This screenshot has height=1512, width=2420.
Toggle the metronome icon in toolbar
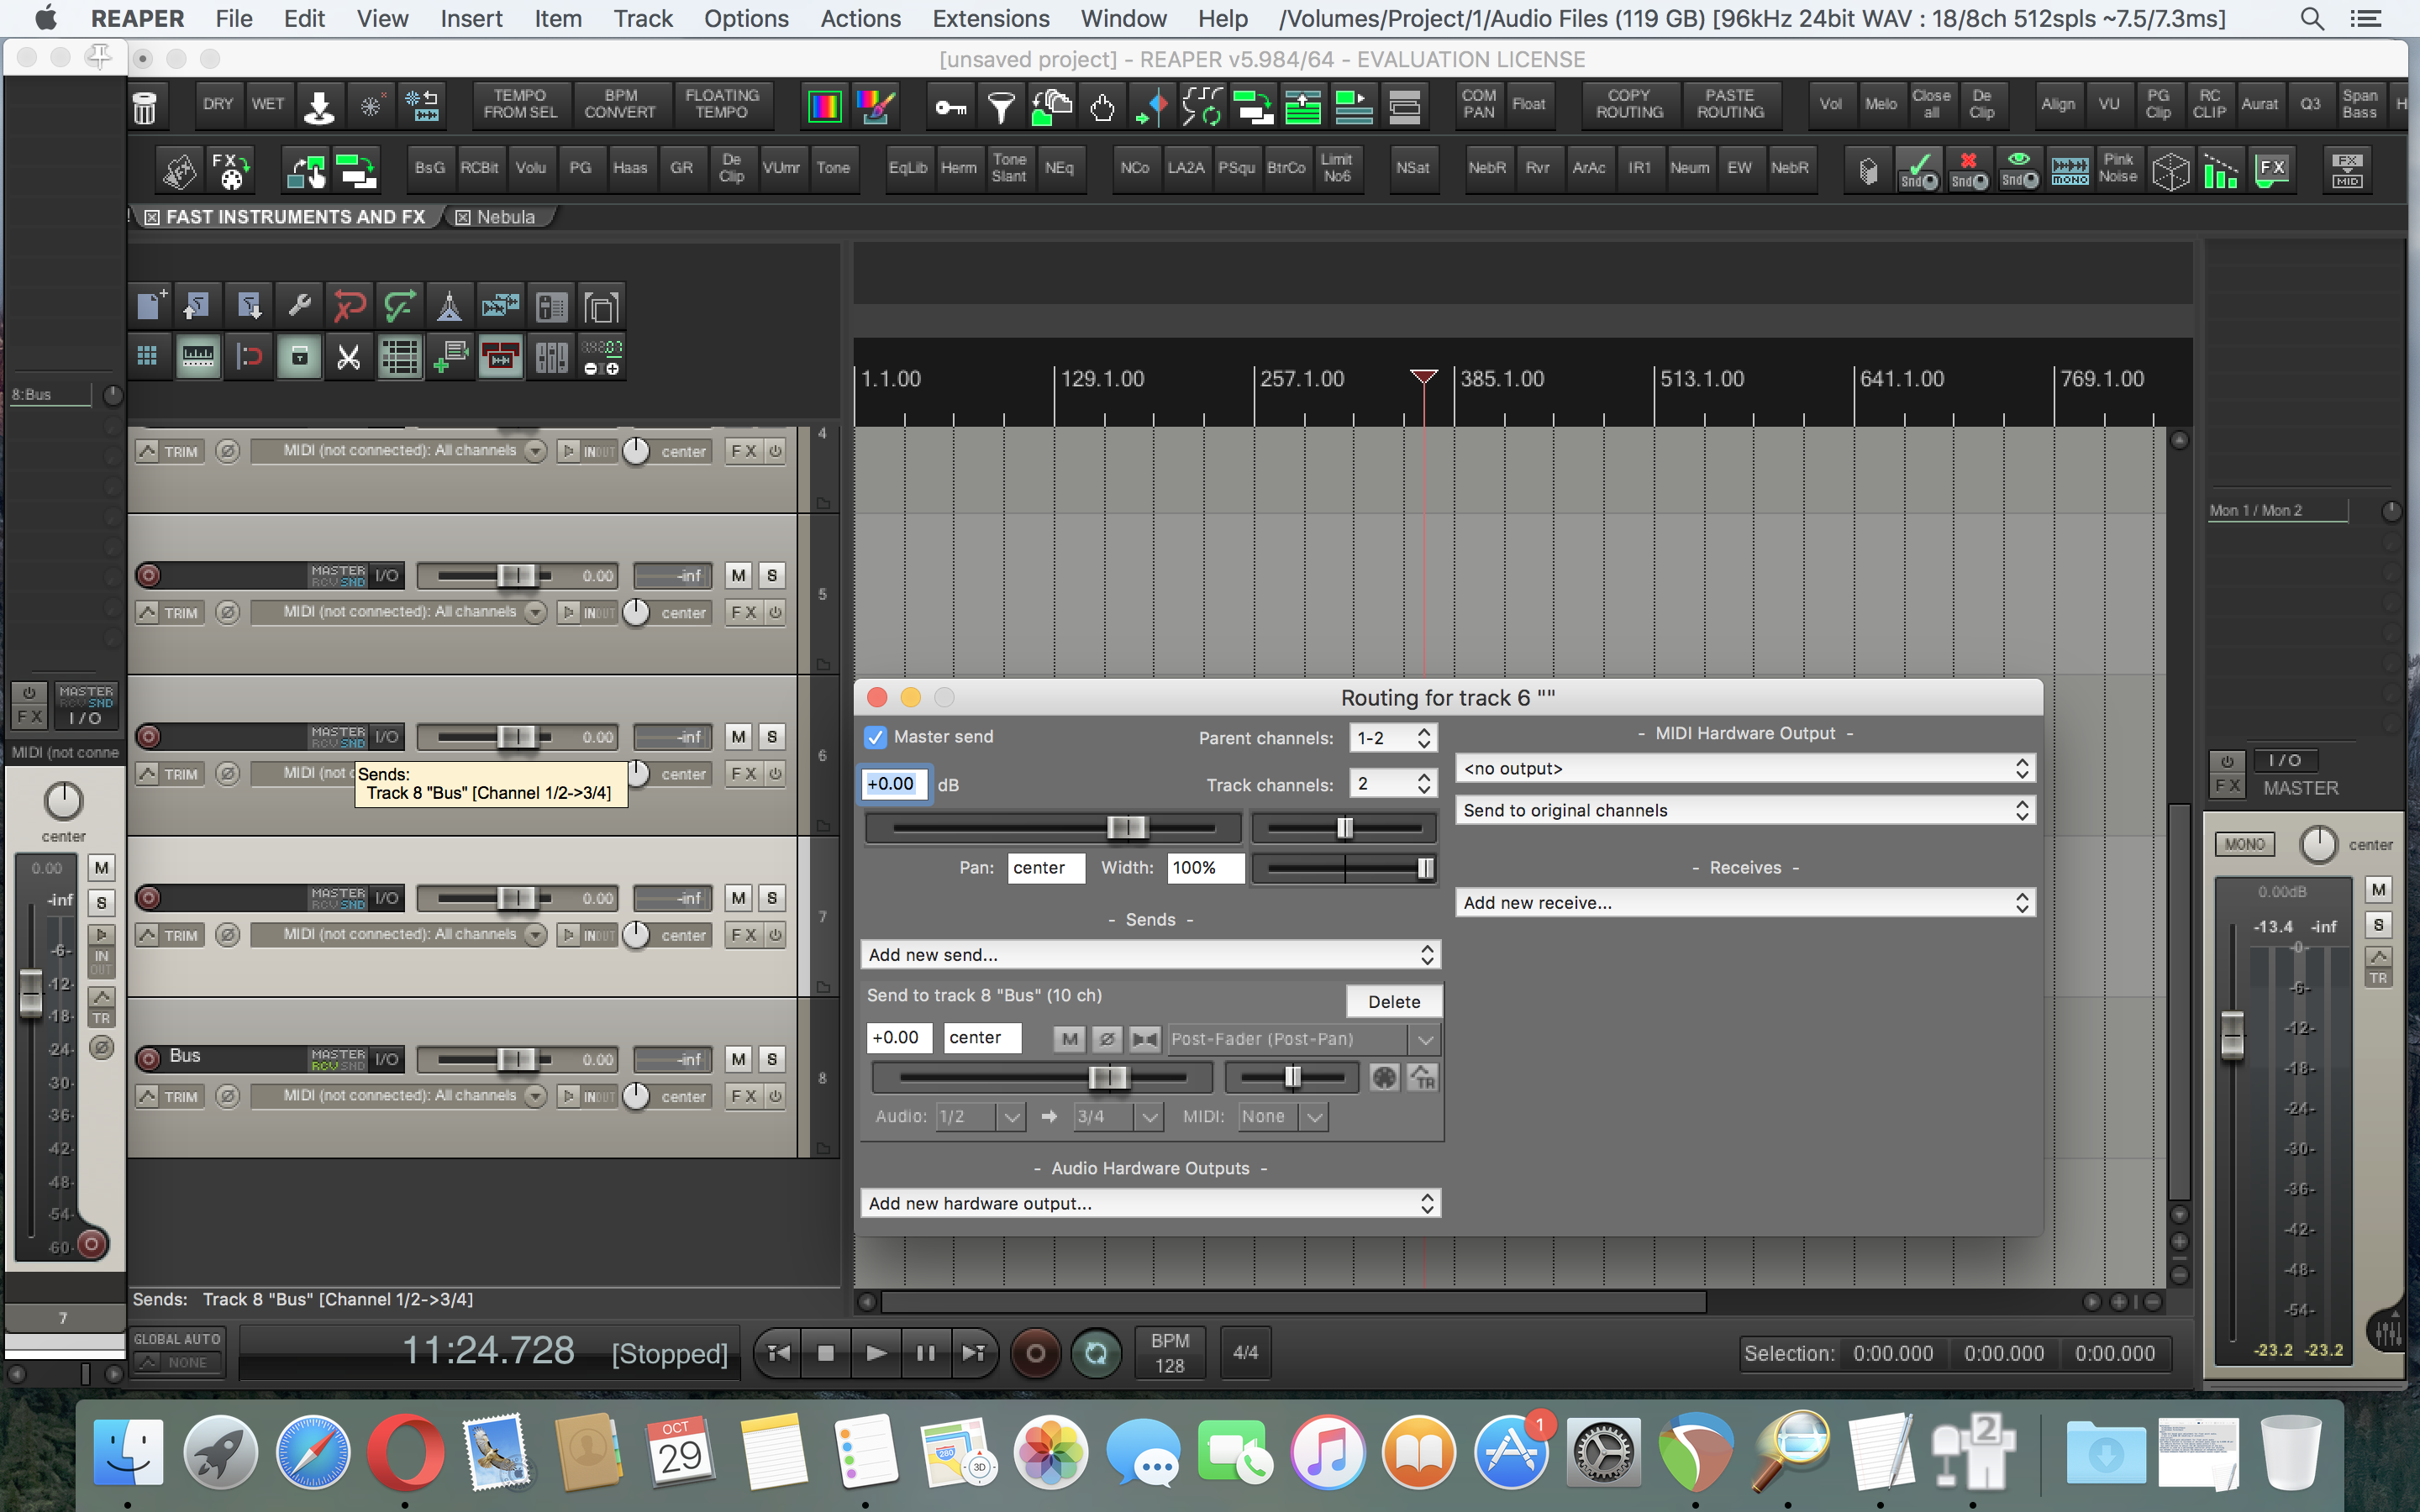pos(449,306)
